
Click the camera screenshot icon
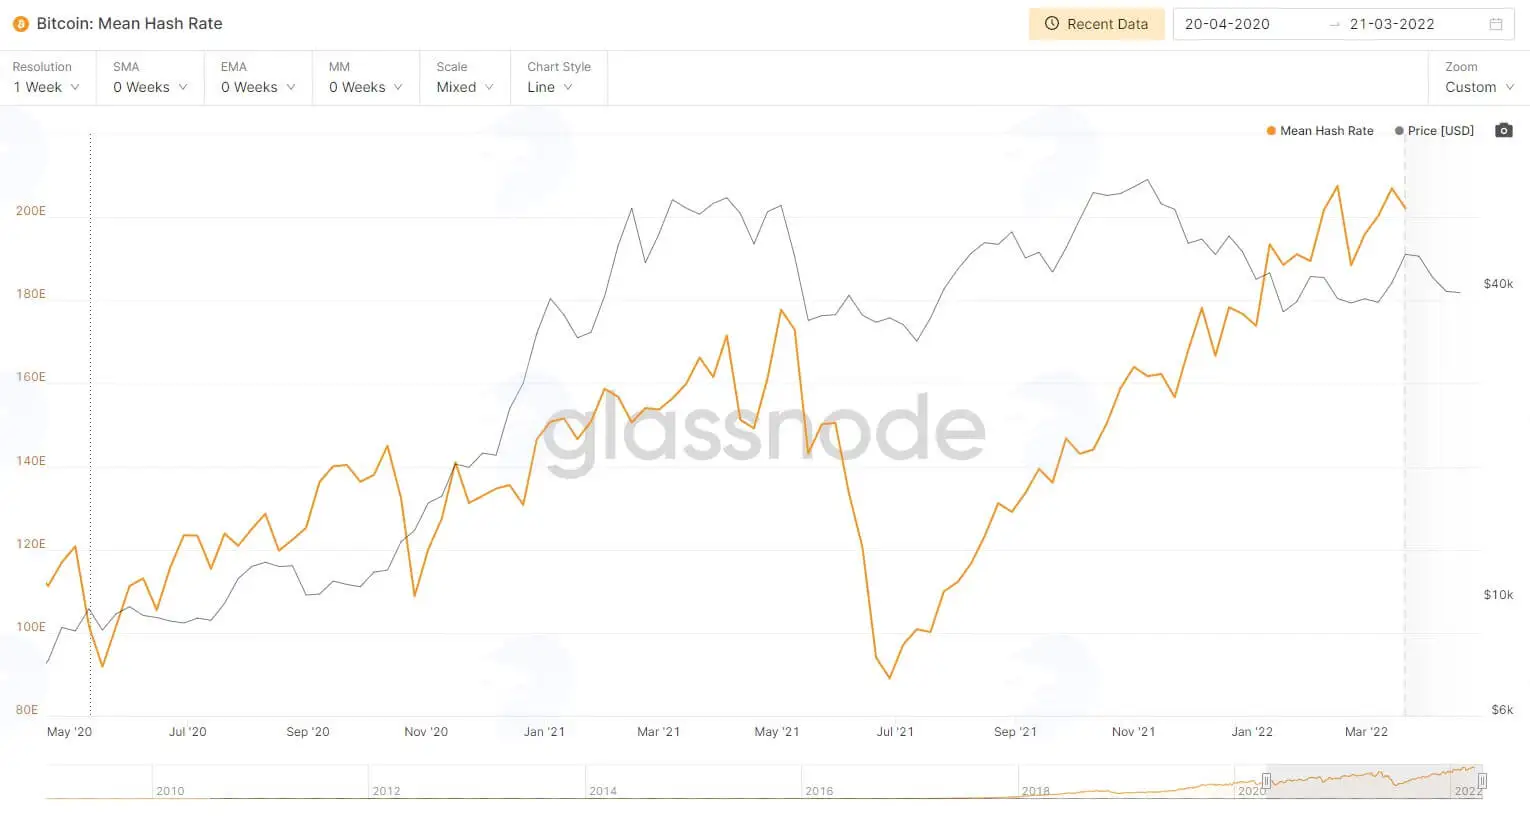(x=1503, y=131)
